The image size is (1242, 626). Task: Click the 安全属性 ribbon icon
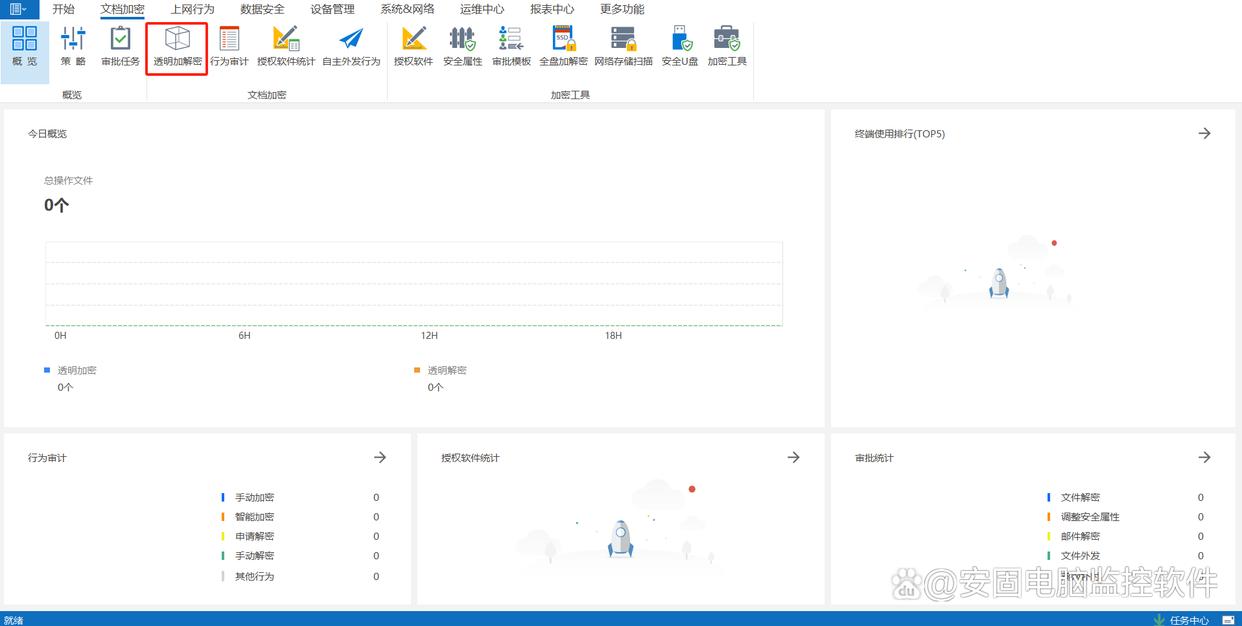pyautogui.click(x=462, y=47)
